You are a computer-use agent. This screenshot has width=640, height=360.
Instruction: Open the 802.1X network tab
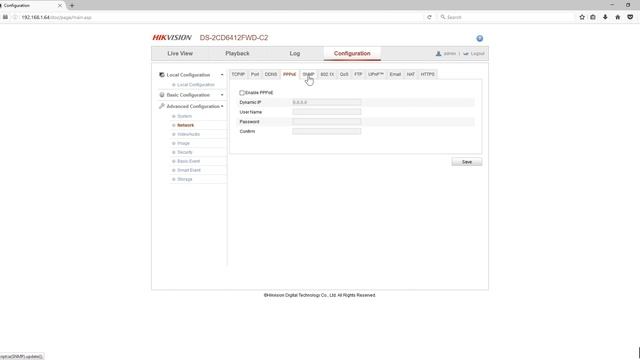click(327, 74)
